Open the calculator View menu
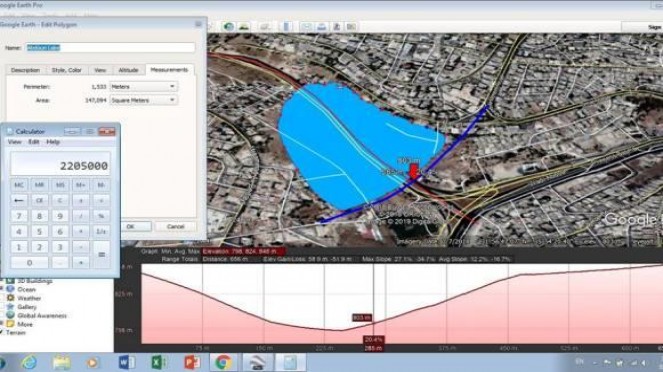The width and height of the screenshot is (663, 372). (14, 142)
